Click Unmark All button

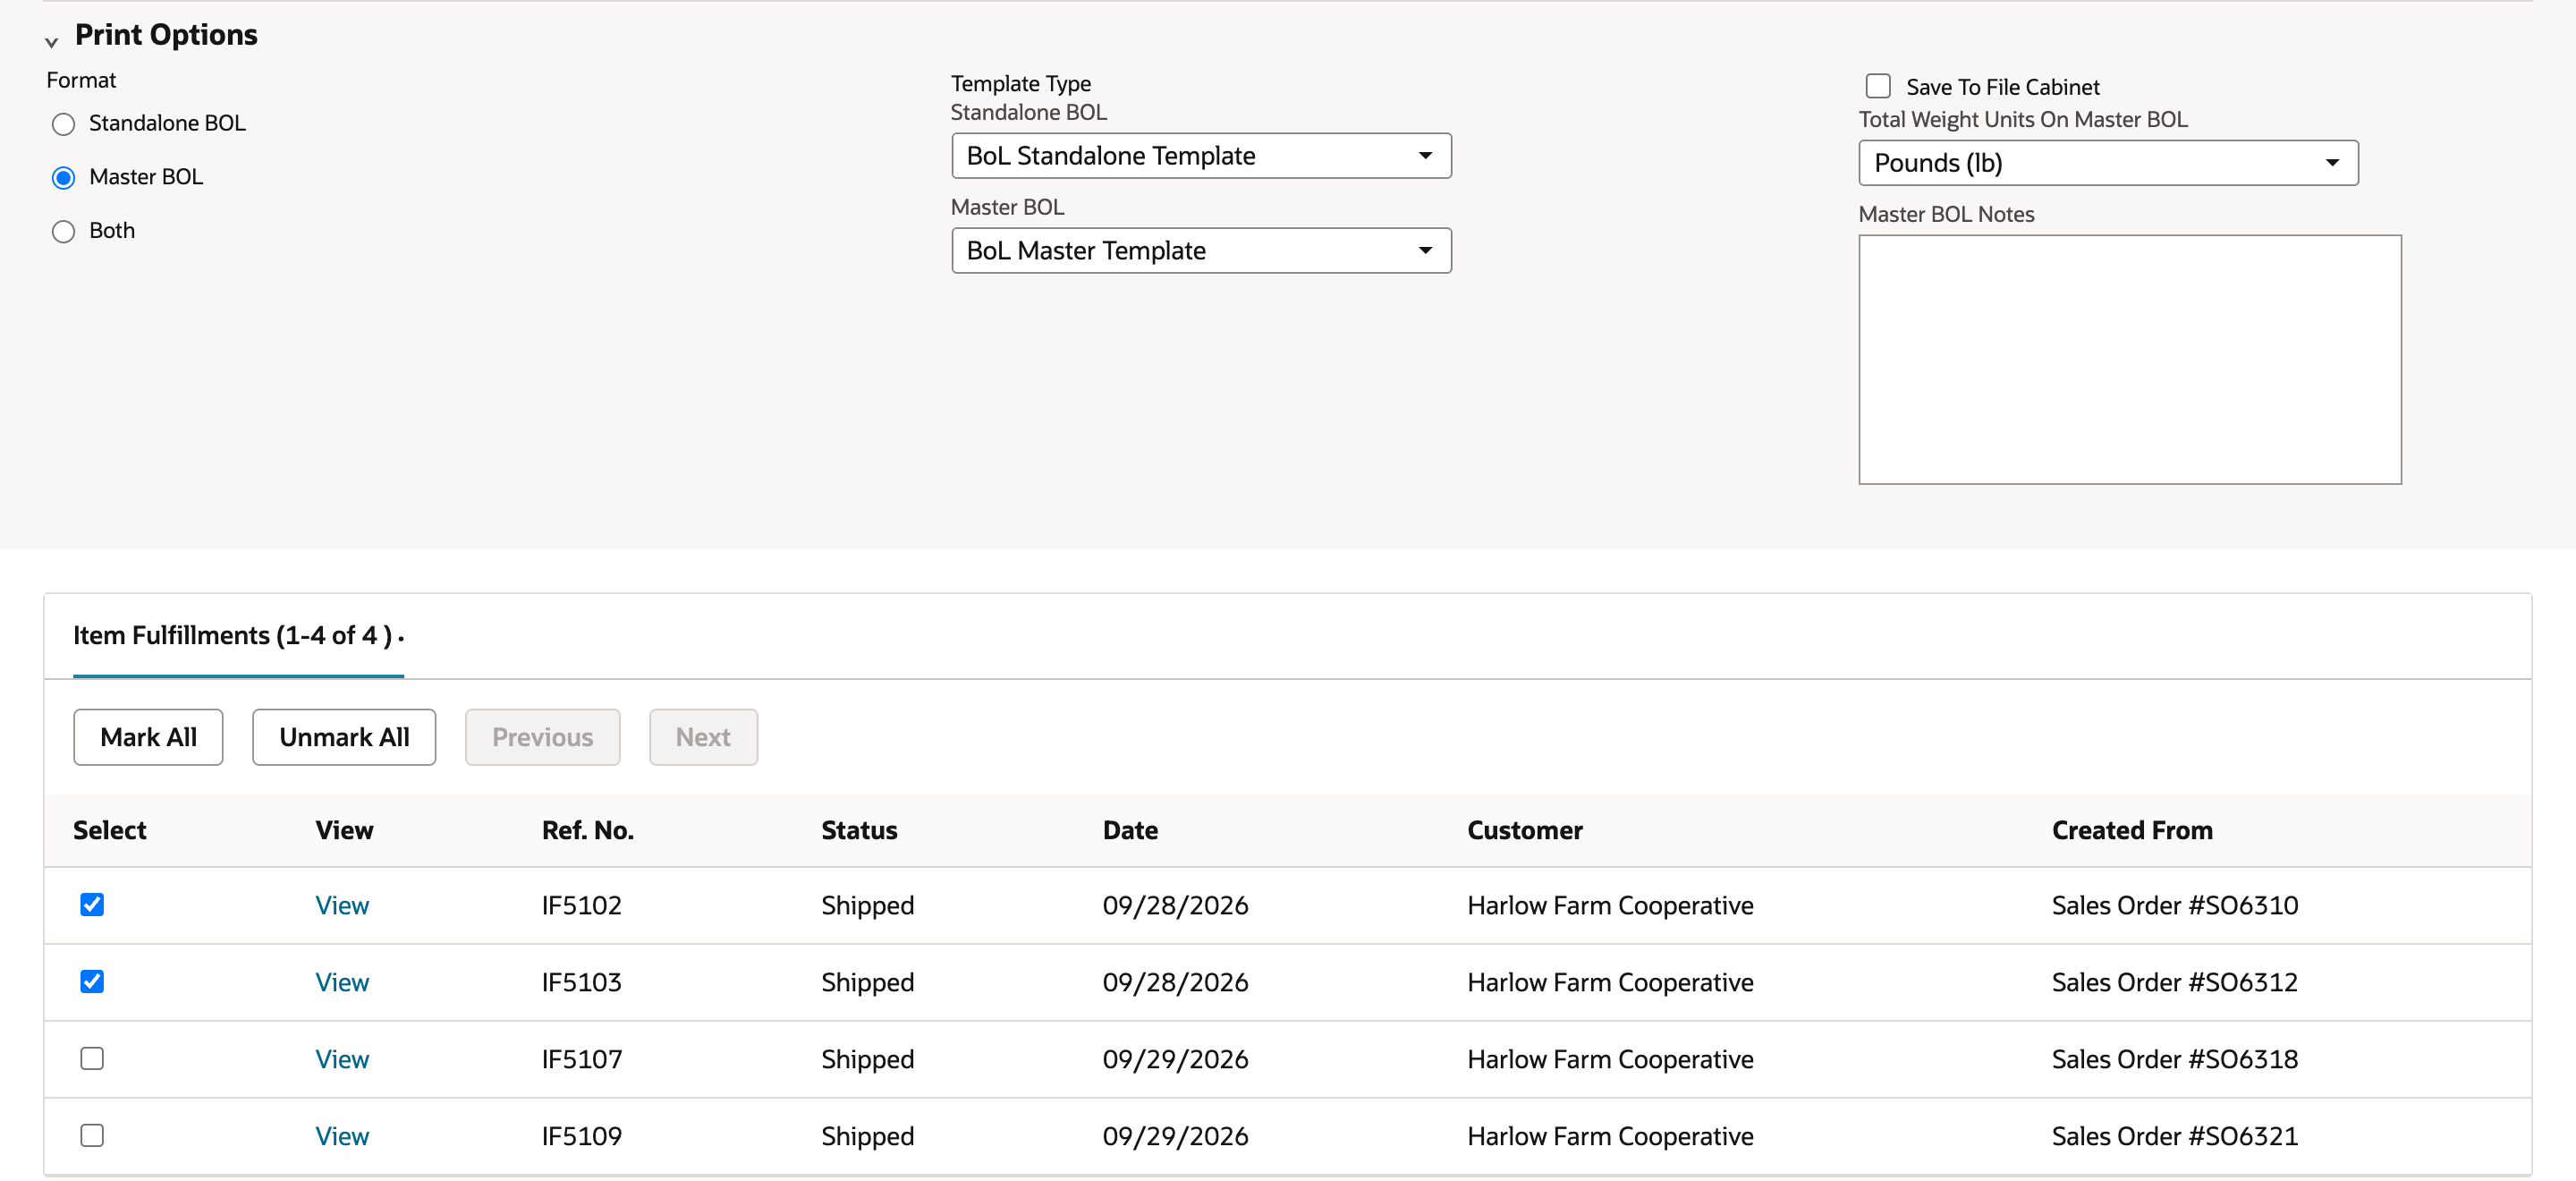pos(344,738)
